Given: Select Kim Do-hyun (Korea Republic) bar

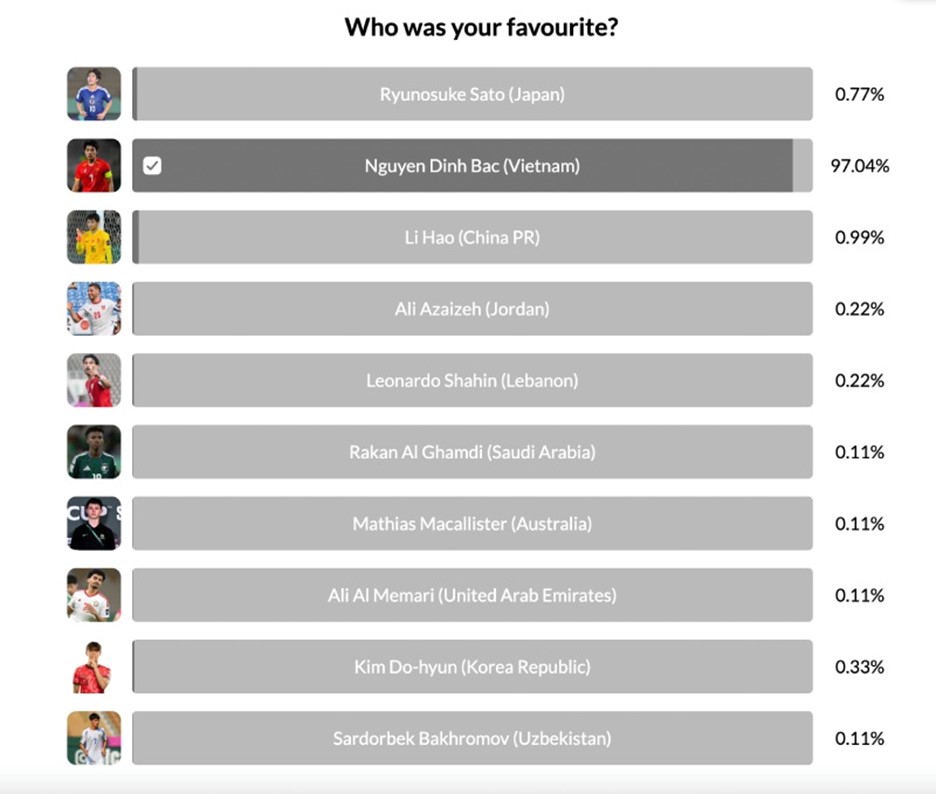Looking at the screenshot, I should click(472, 667).
